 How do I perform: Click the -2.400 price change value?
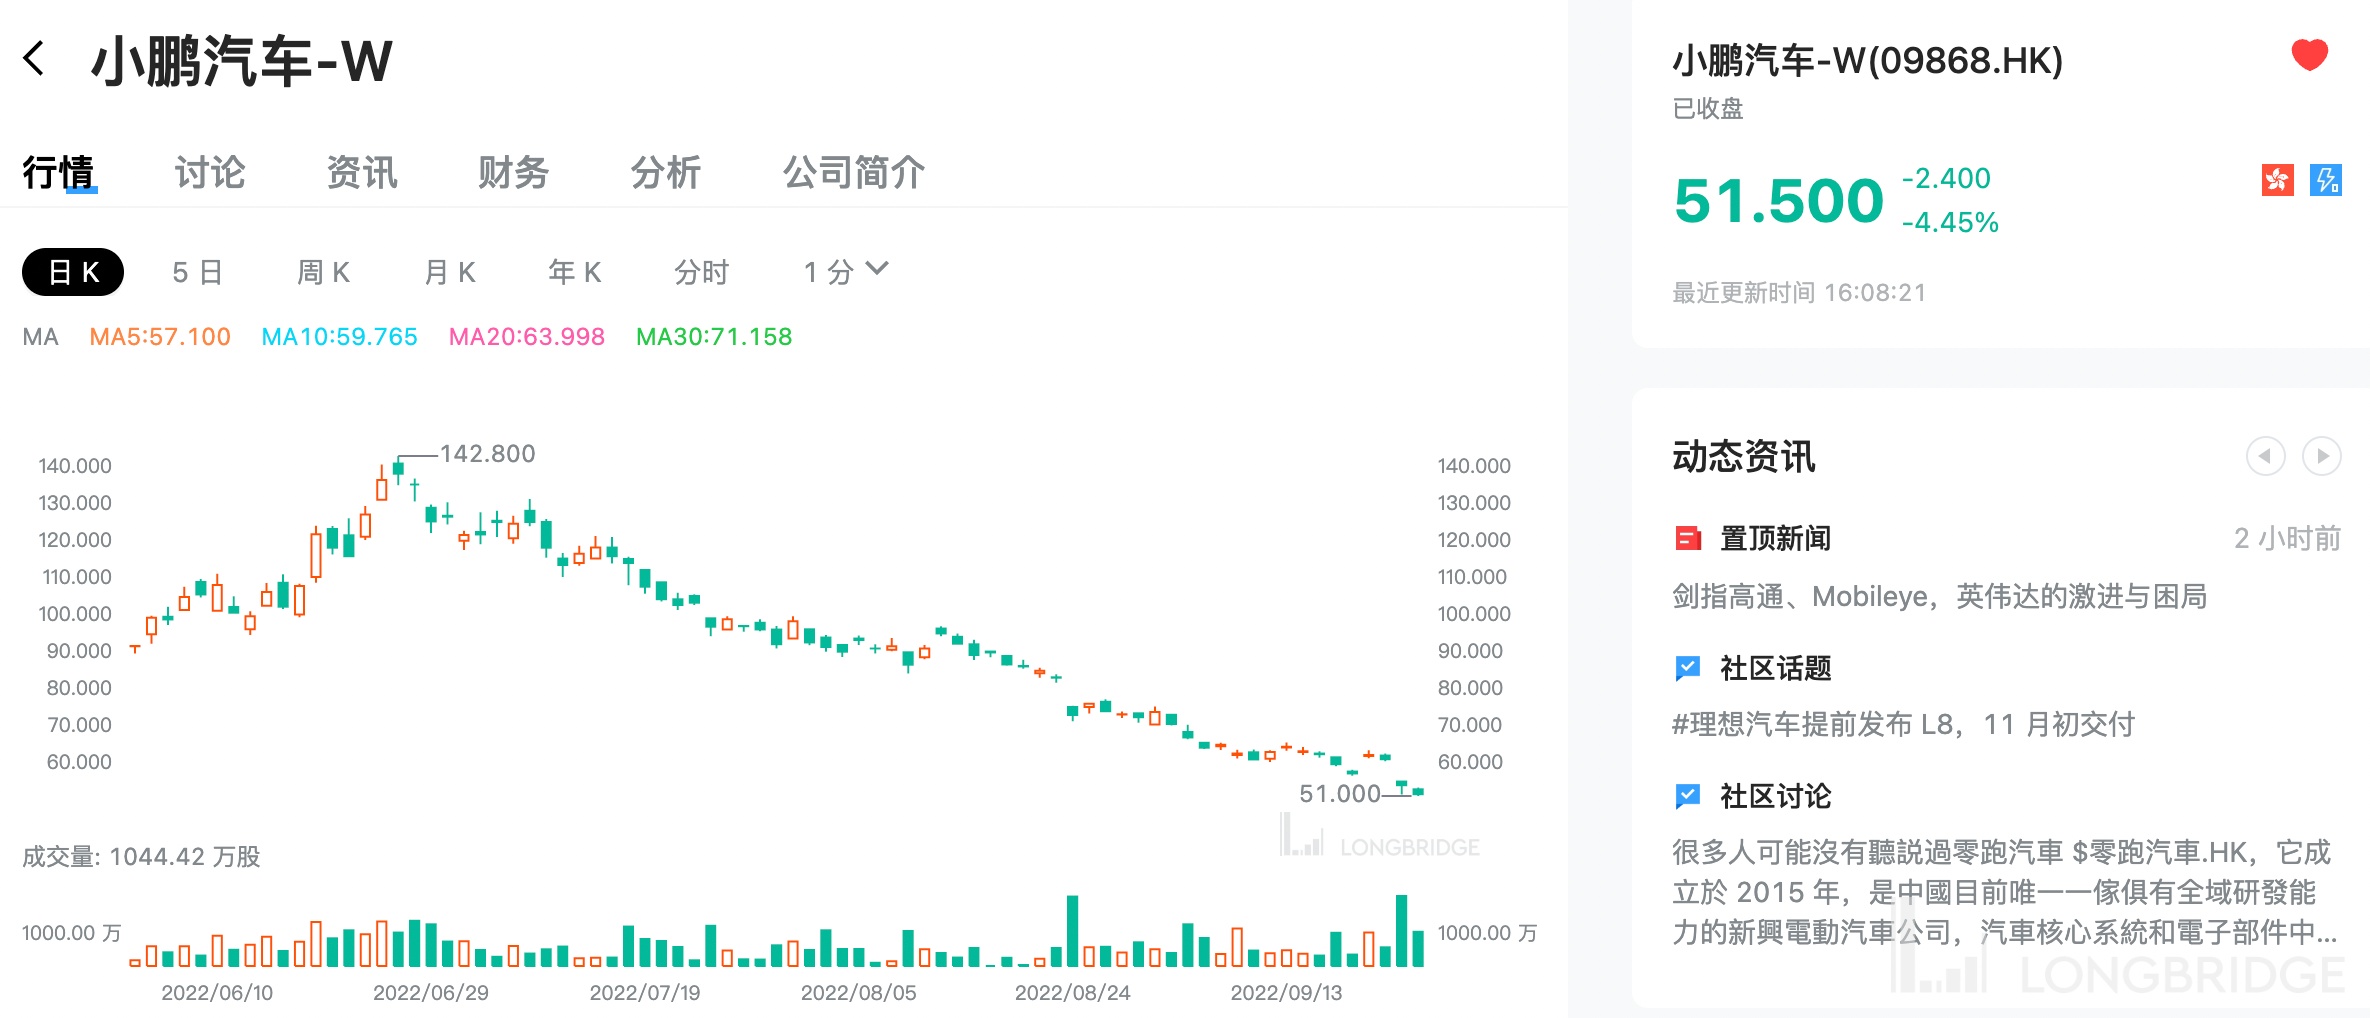[x=1946, y=178]
